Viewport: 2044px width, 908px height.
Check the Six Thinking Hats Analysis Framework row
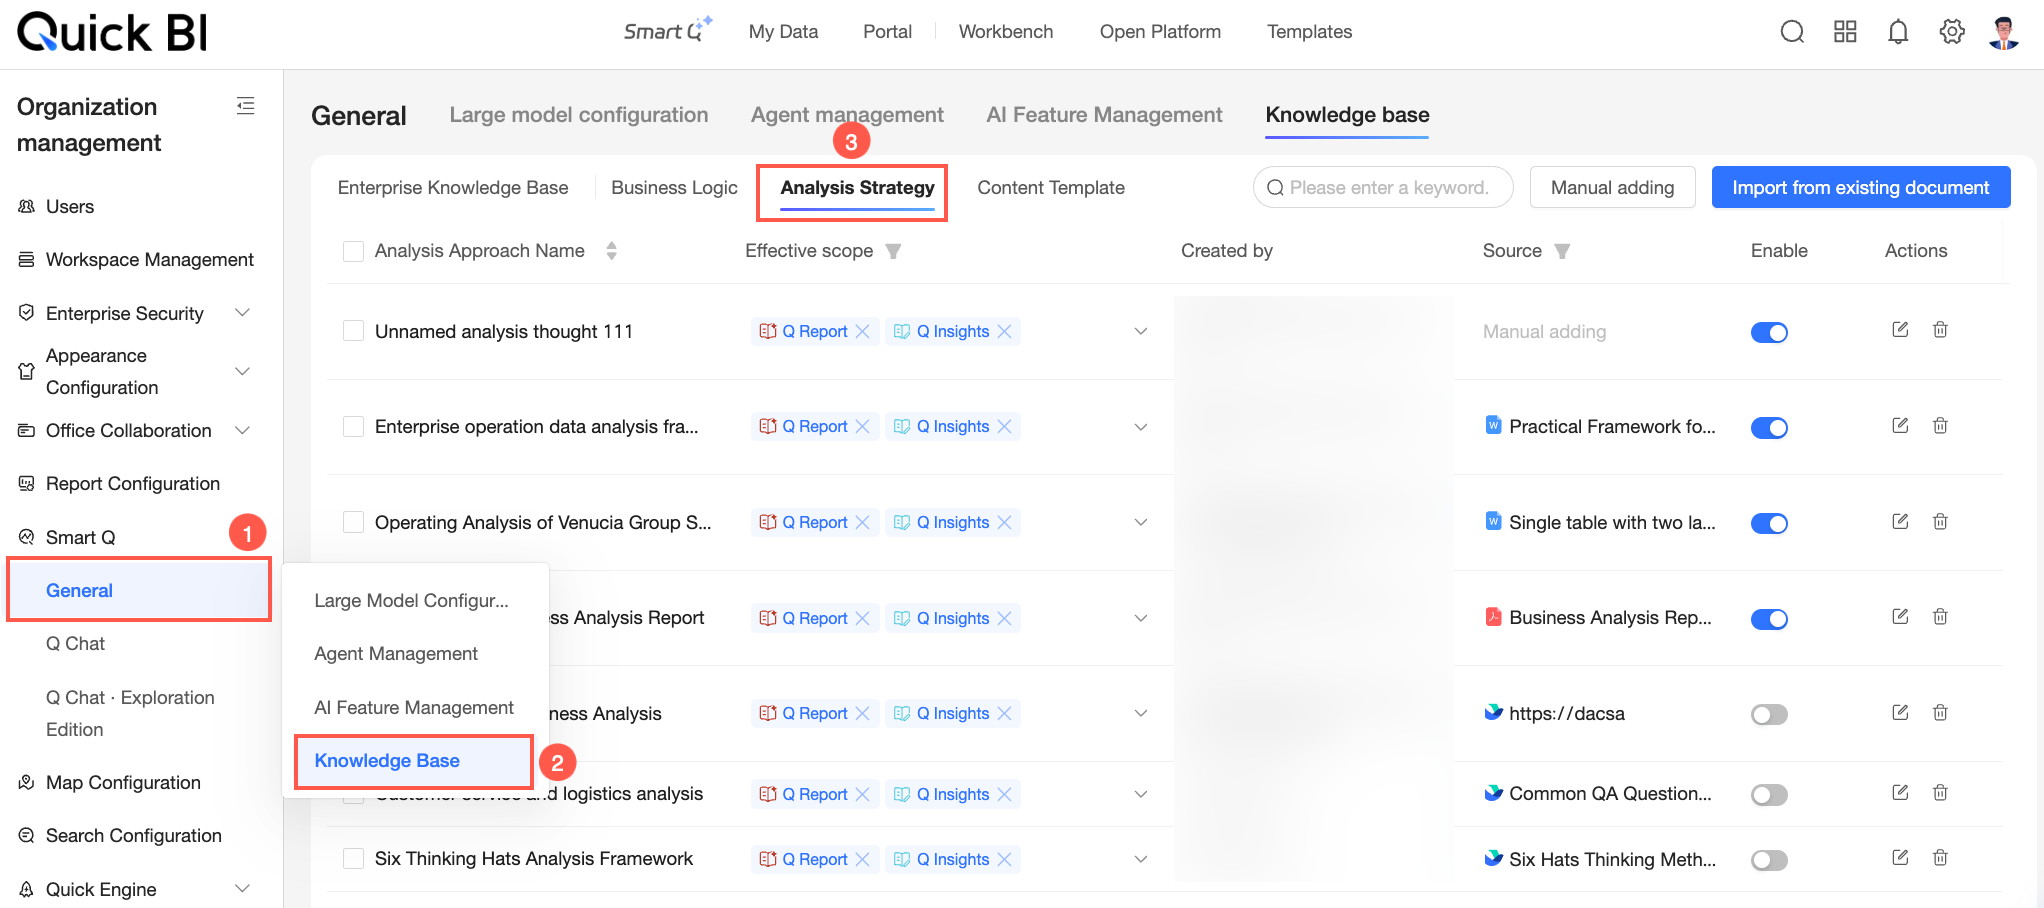[353, 858]
